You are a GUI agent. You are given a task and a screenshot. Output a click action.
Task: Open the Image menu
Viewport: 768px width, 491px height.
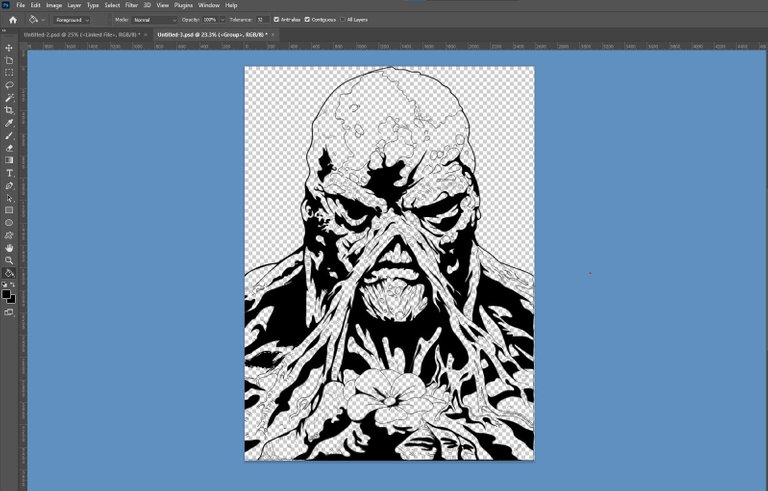click(54, 5)
